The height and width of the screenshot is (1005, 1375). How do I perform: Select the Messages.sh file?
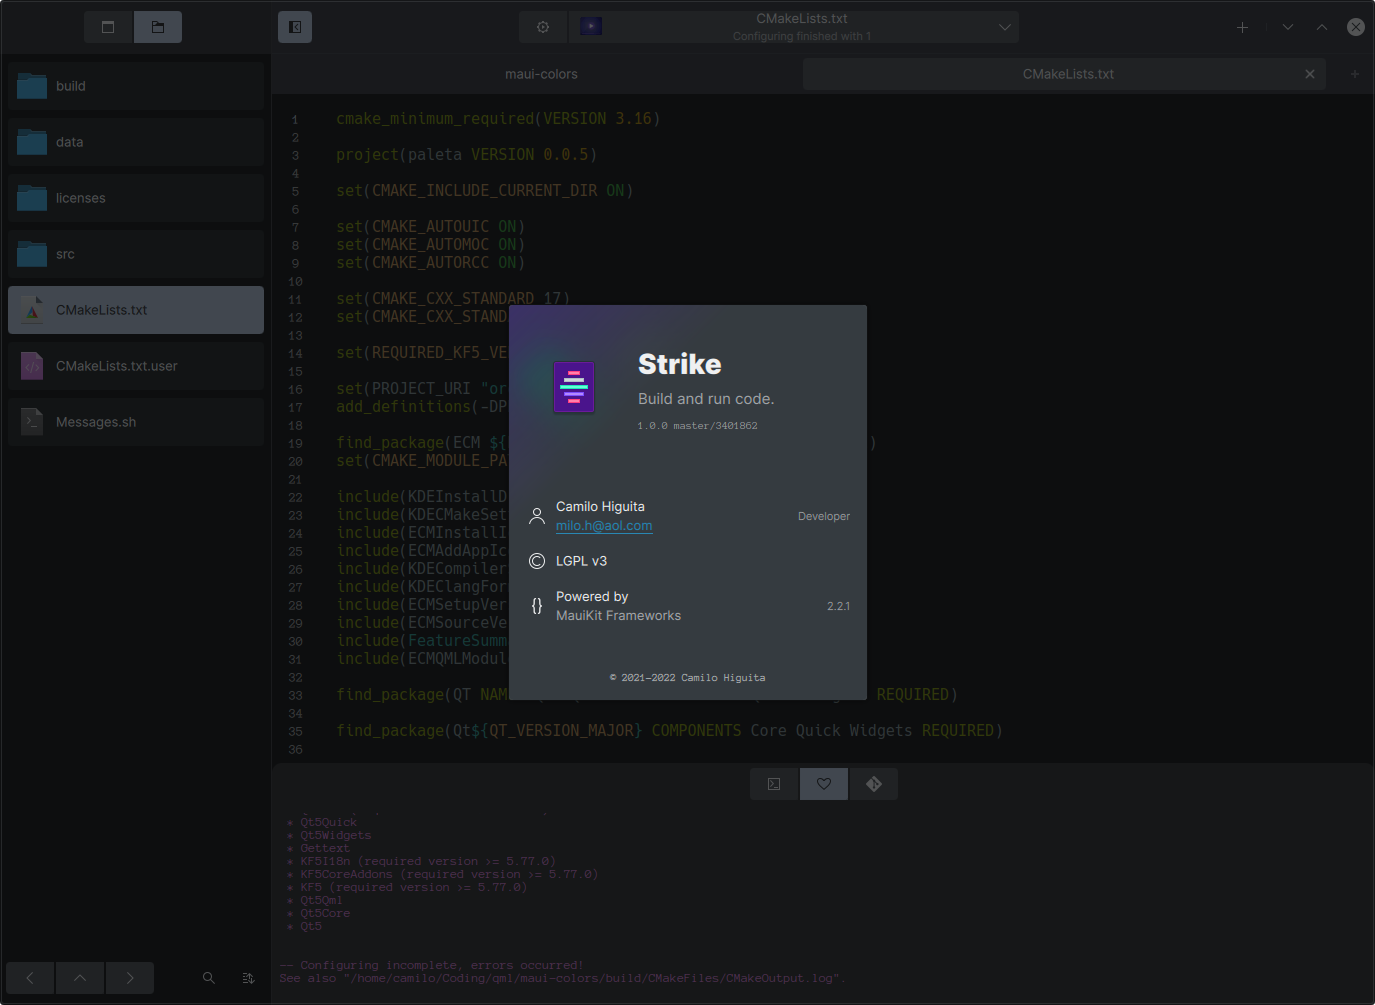pyautogui.click(x=136, y=422)
